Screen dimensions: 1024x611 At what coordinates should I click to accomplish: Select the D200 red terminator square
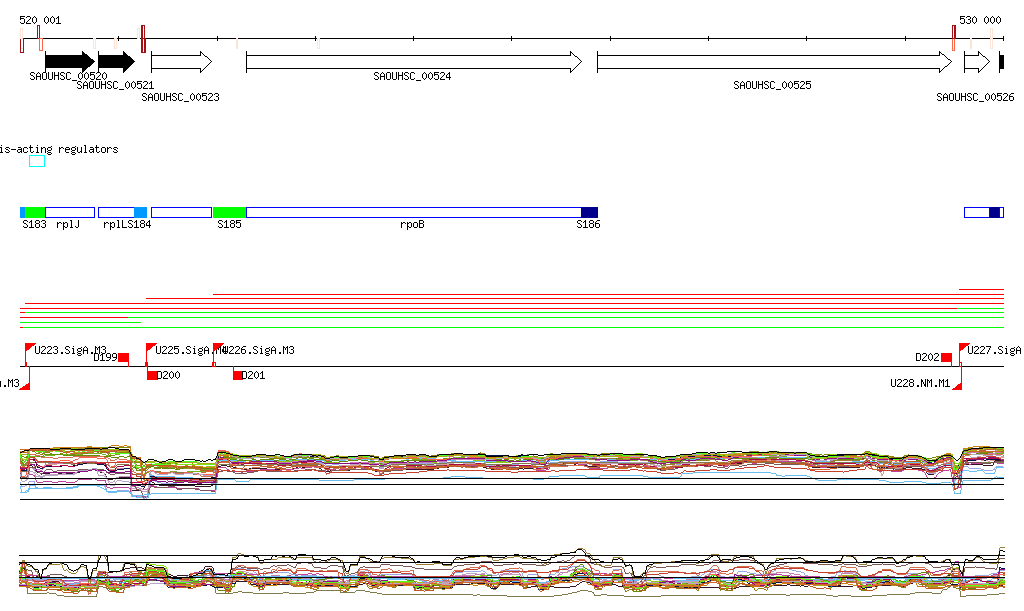pos(152,375)
